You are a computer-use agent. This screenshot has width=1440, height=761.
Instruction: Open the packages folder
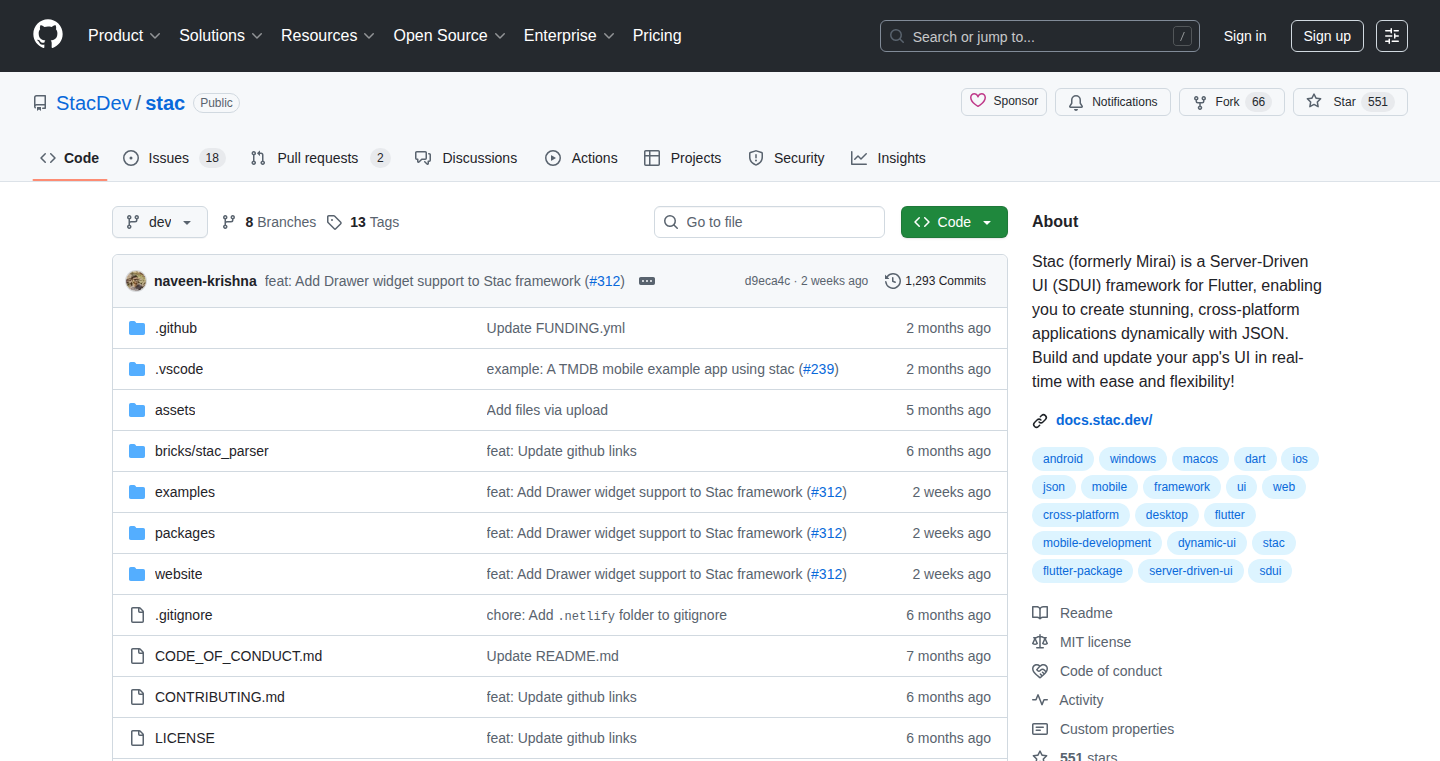(x=185, y=533)
